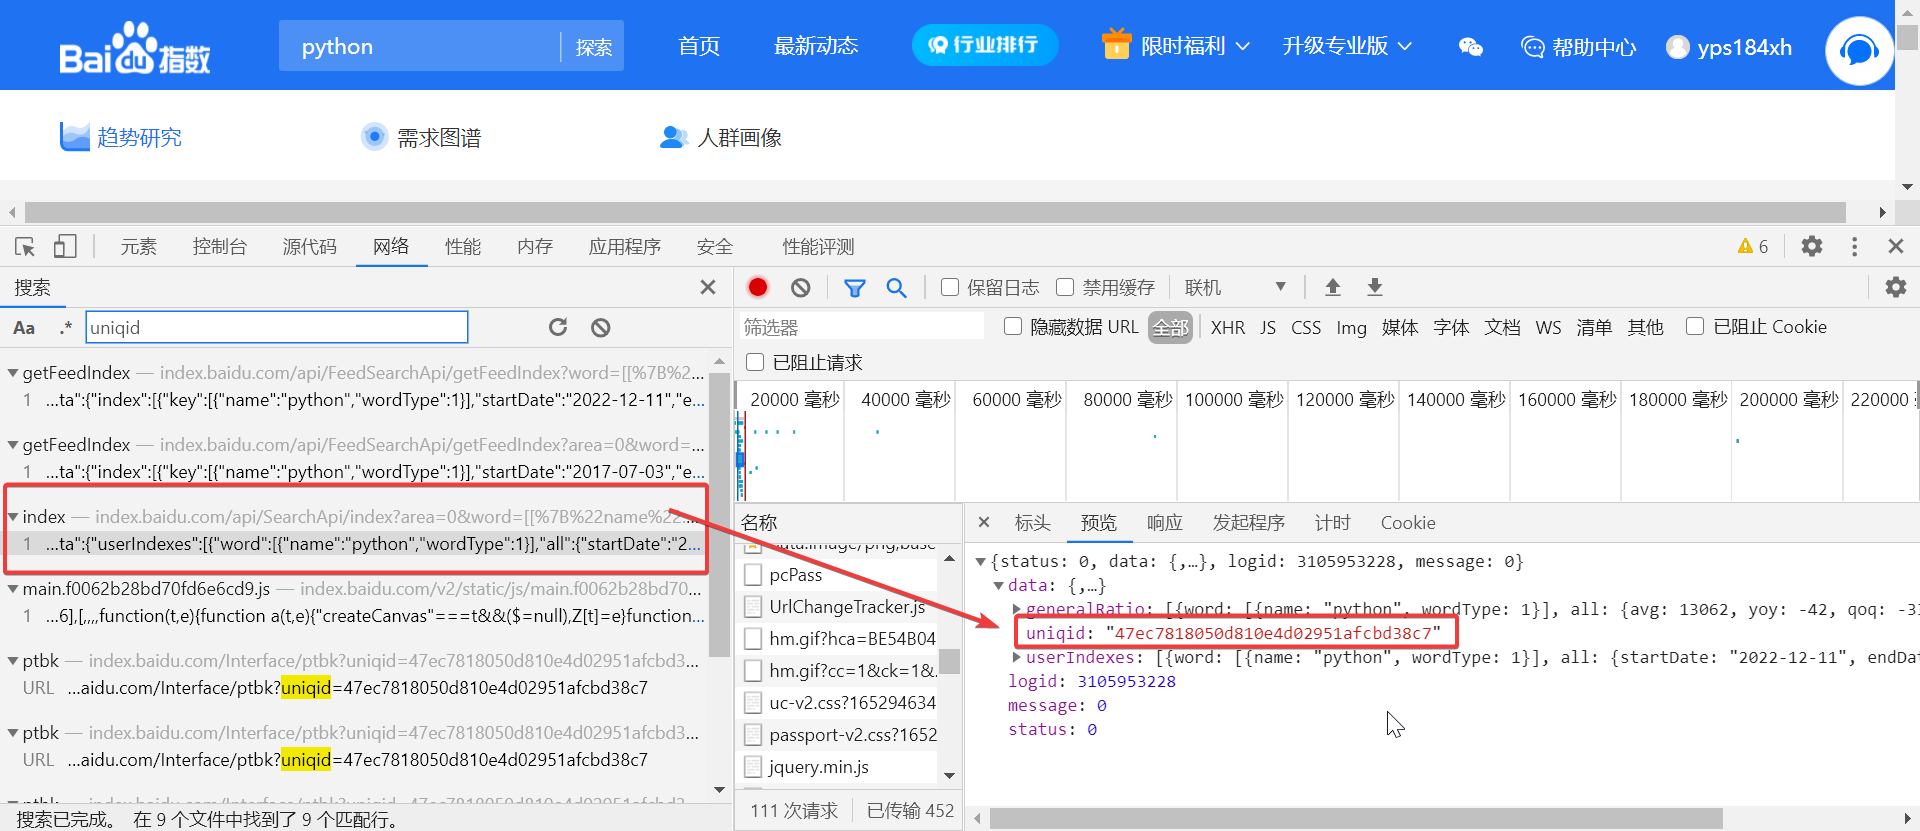Go to 首页
Screen dimensions: 1920x831
699,46
